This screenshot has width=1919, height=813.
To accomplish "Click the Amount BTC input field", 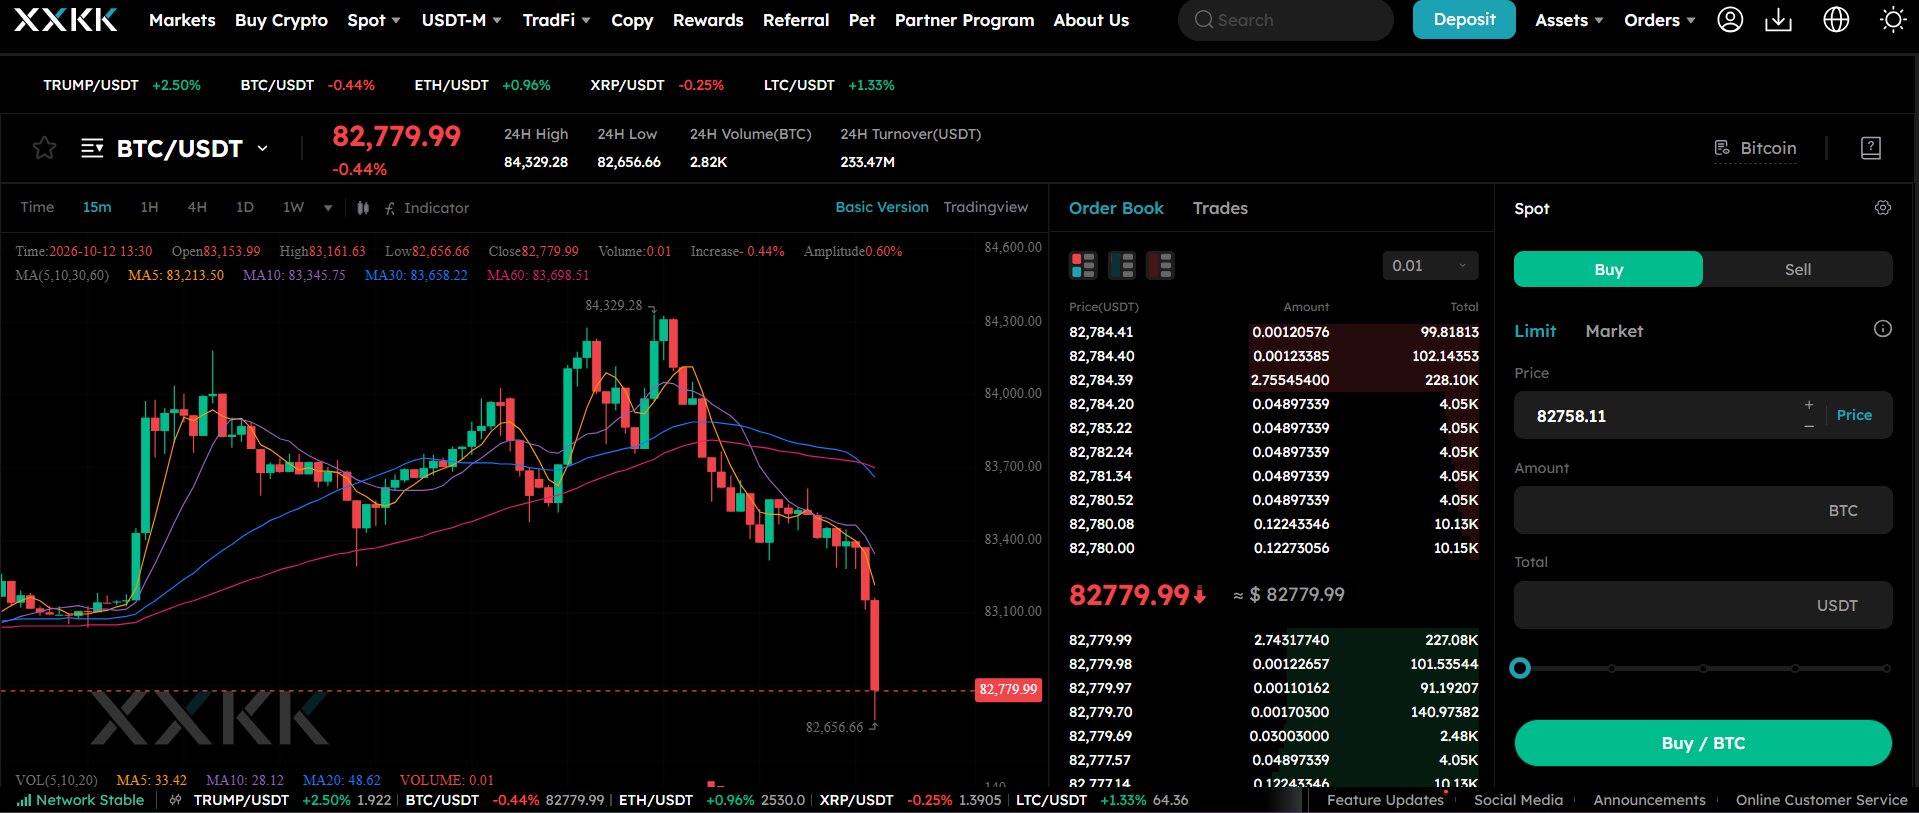I will tap(1703, 510).
